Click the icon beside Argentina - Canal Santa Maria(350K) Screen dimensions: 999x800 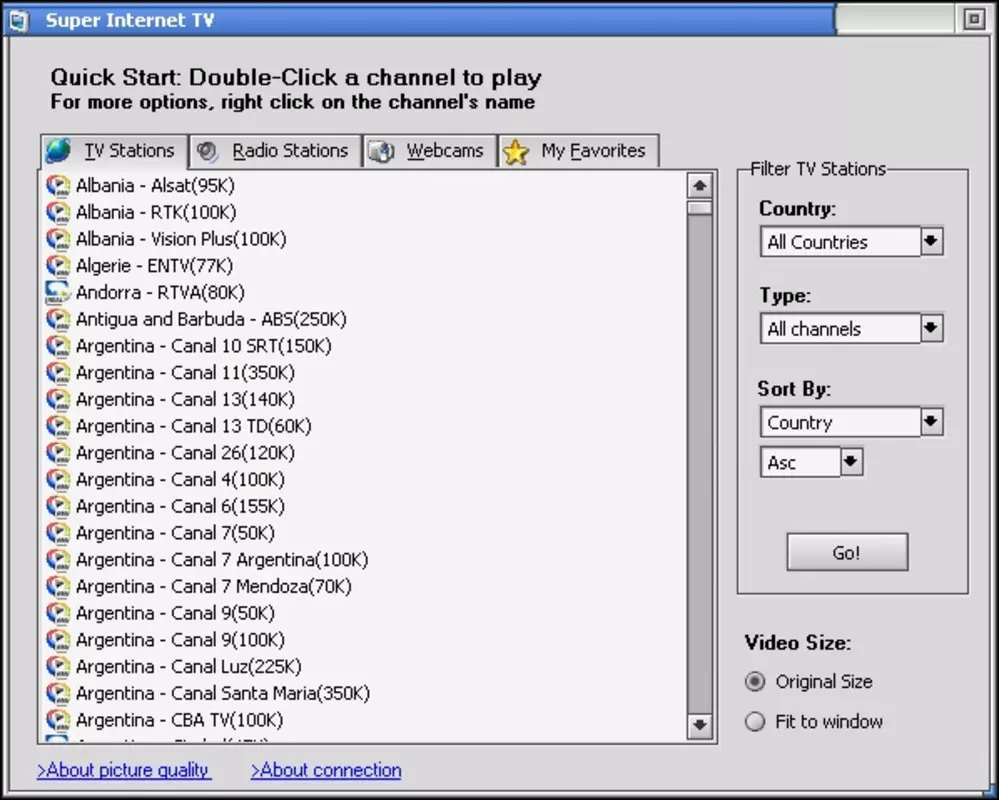58,694
